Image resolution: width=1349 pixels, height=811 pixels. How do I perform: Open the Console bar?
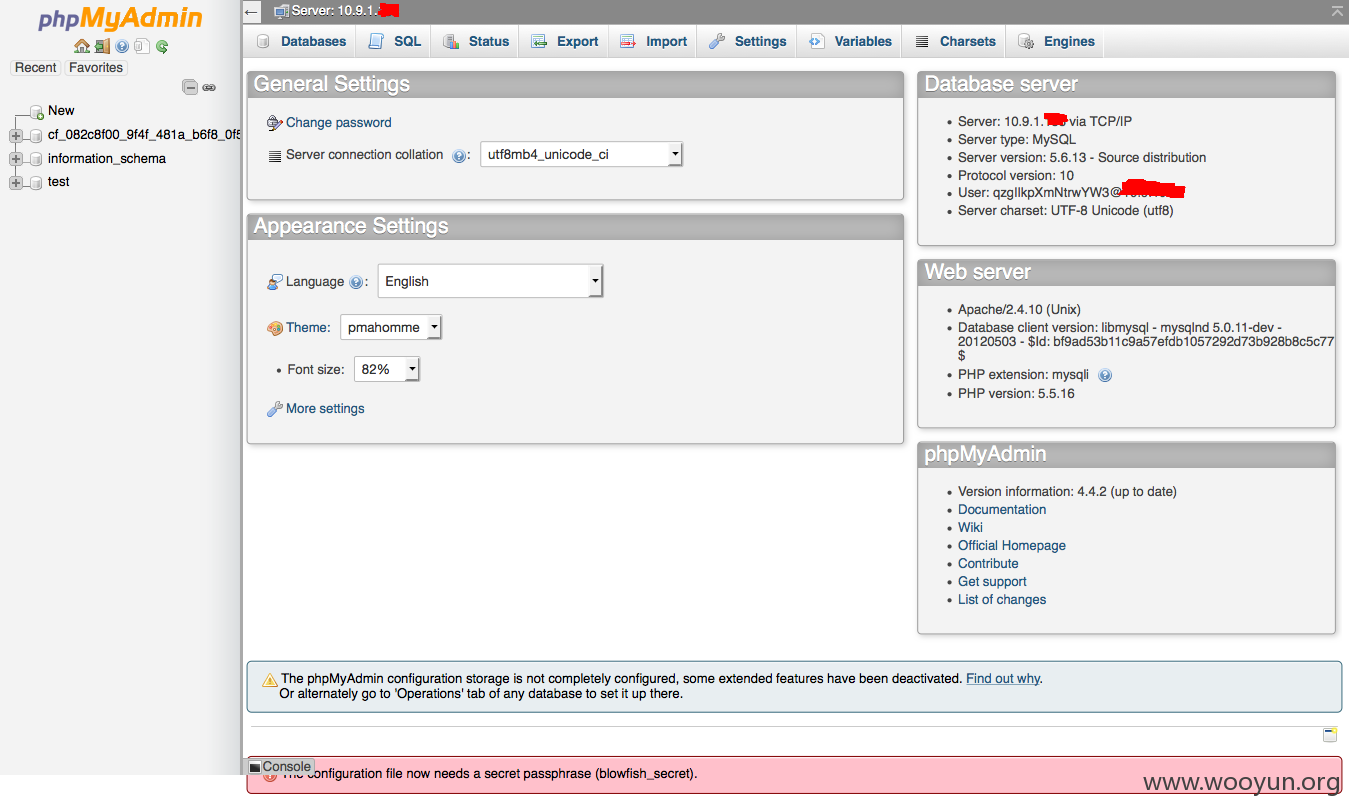point(281,767)
